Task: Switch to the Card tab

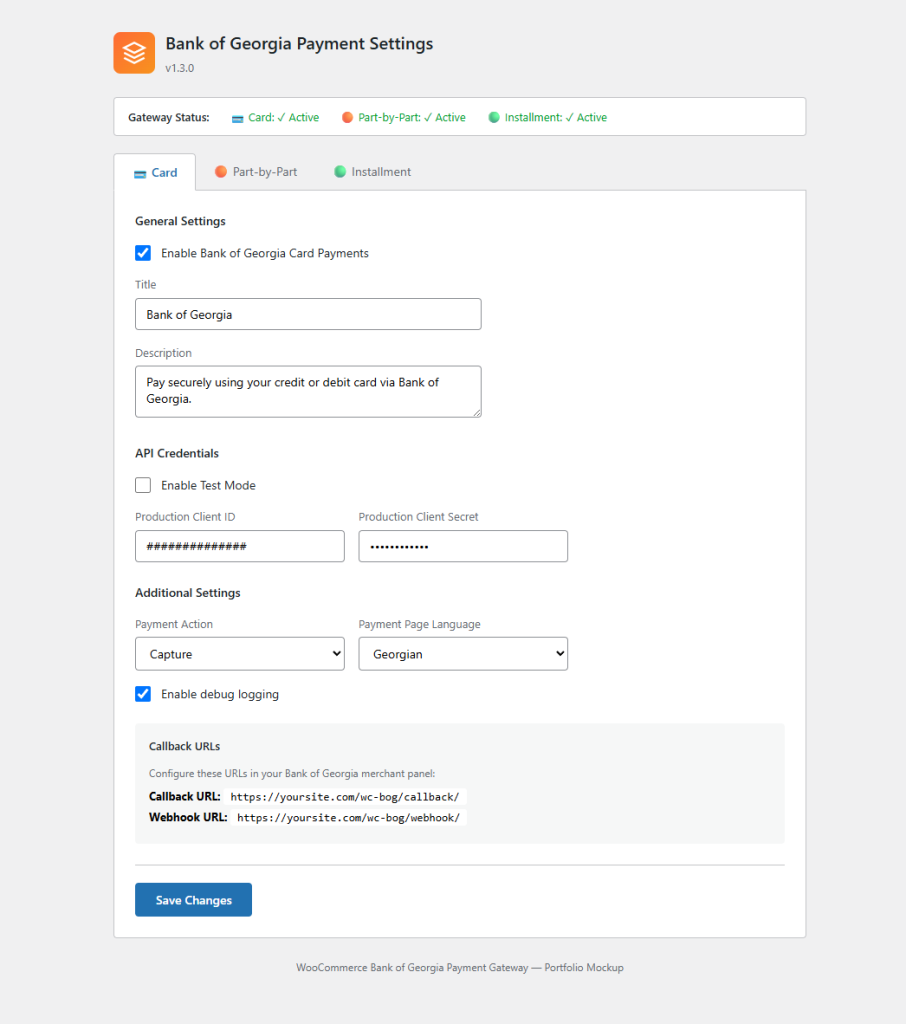Action: [155, 172]
